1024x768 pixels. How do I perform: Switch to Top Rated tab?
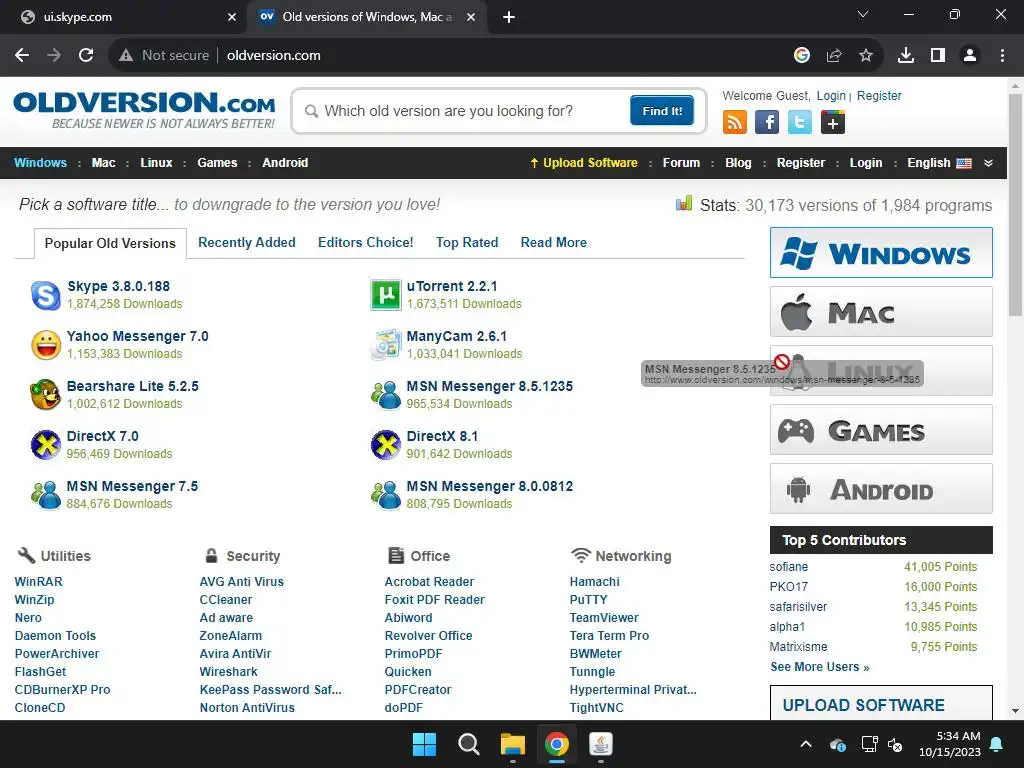[x=467, y=242]
